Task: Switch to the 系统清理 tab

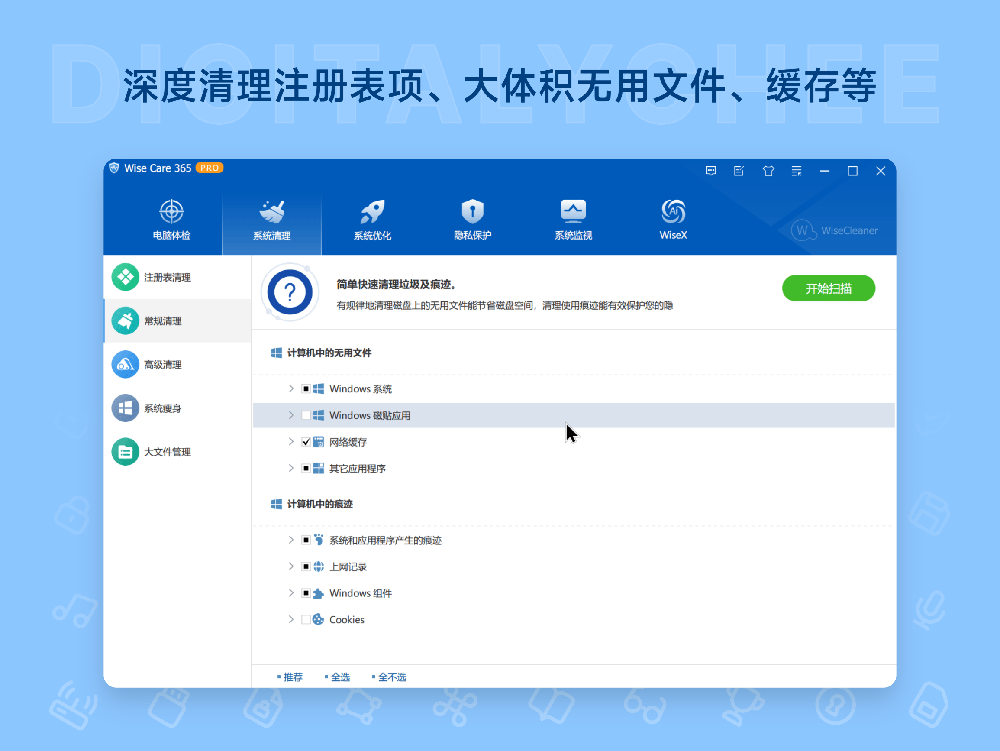Action: 272,218
